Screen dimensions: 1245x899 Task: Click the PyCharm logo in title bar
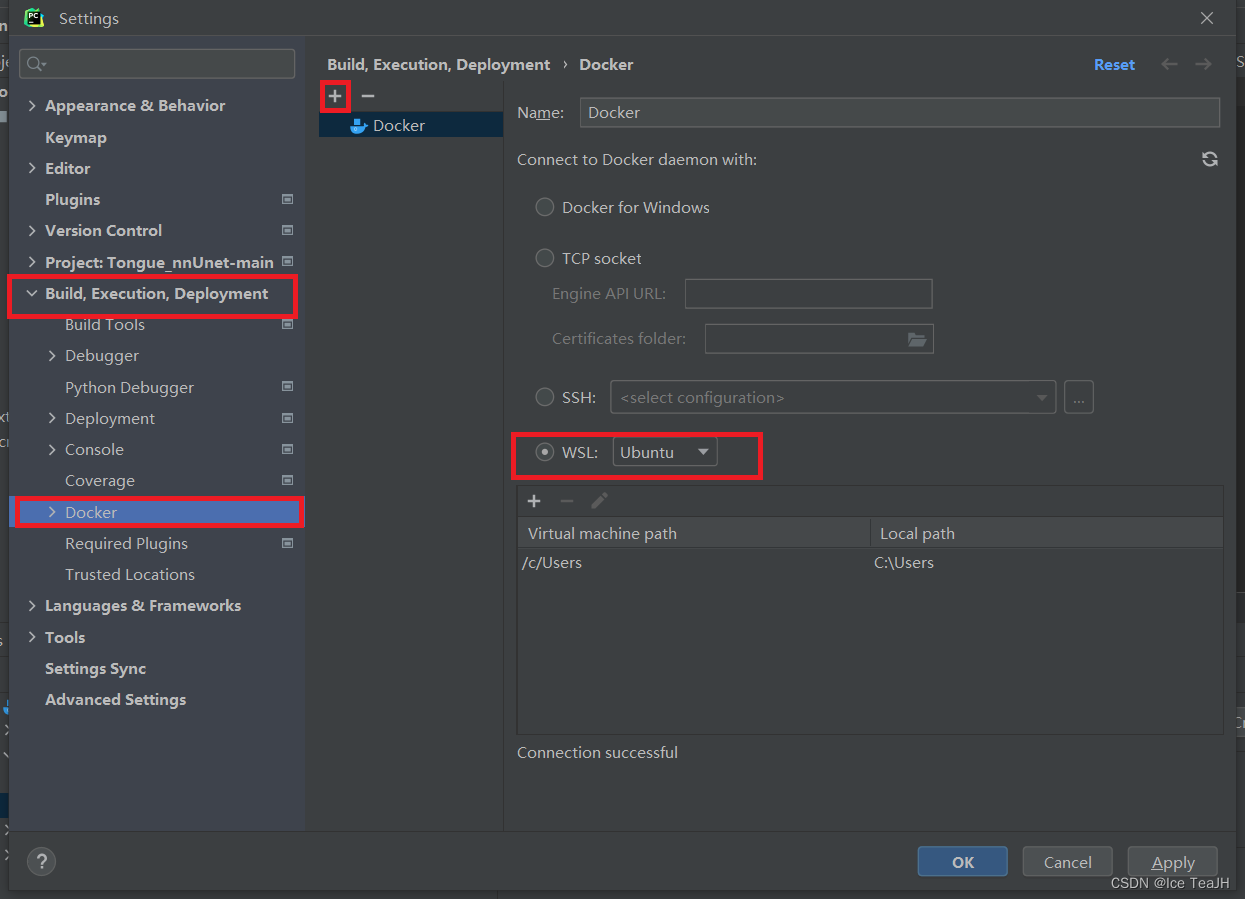tap(34, 17)
